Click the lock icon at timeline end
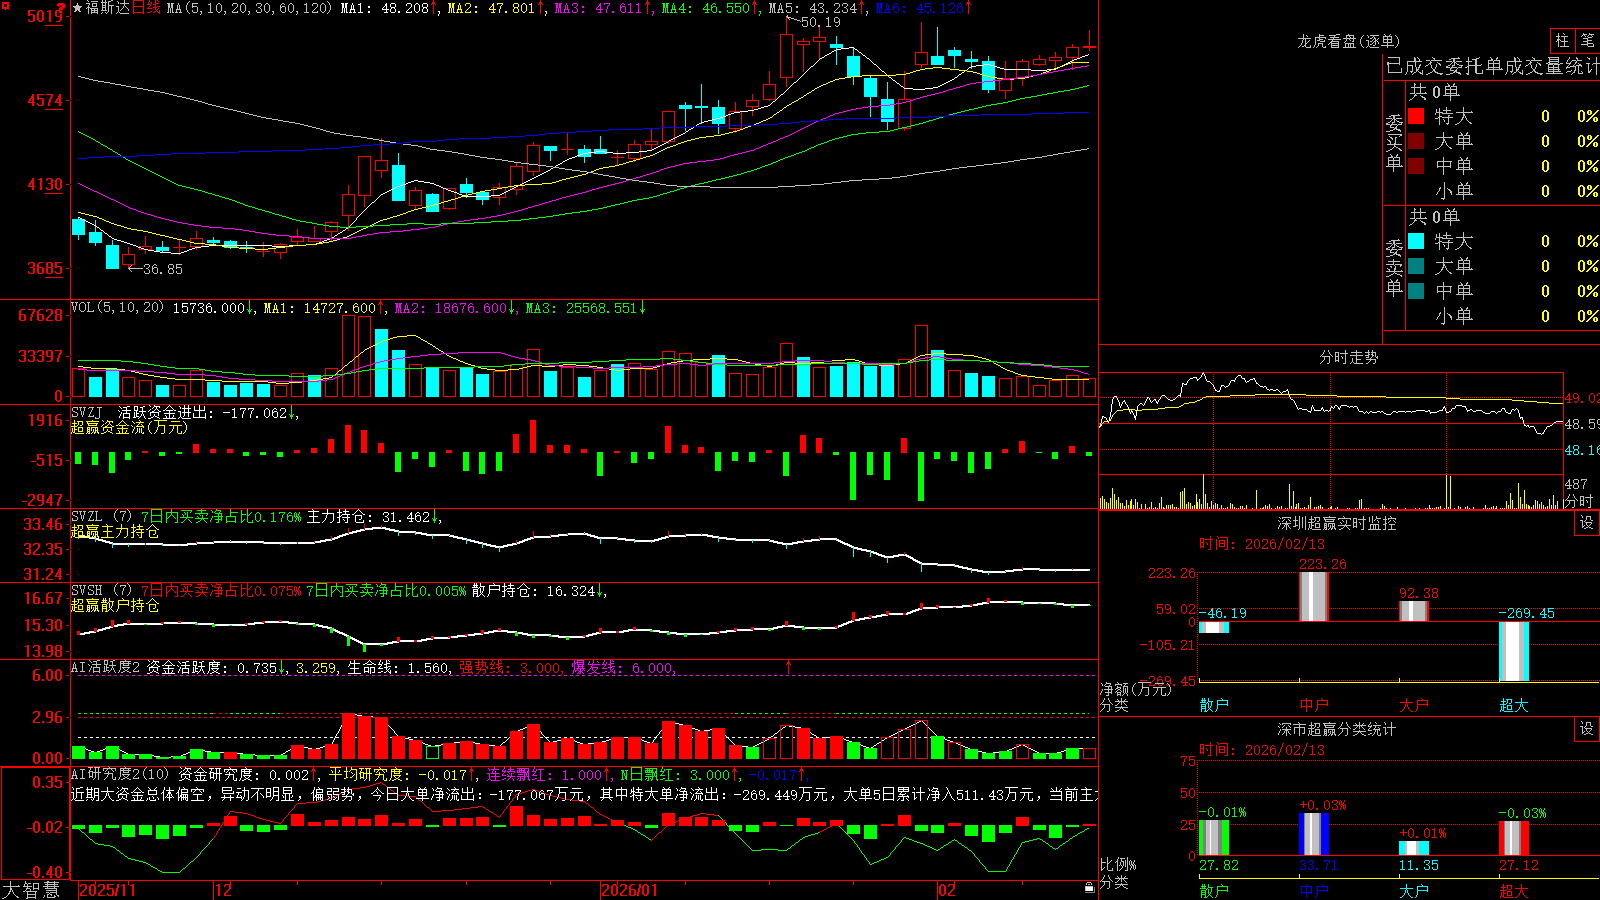The image size is (1600, 900). click(x=1089, y=888)
